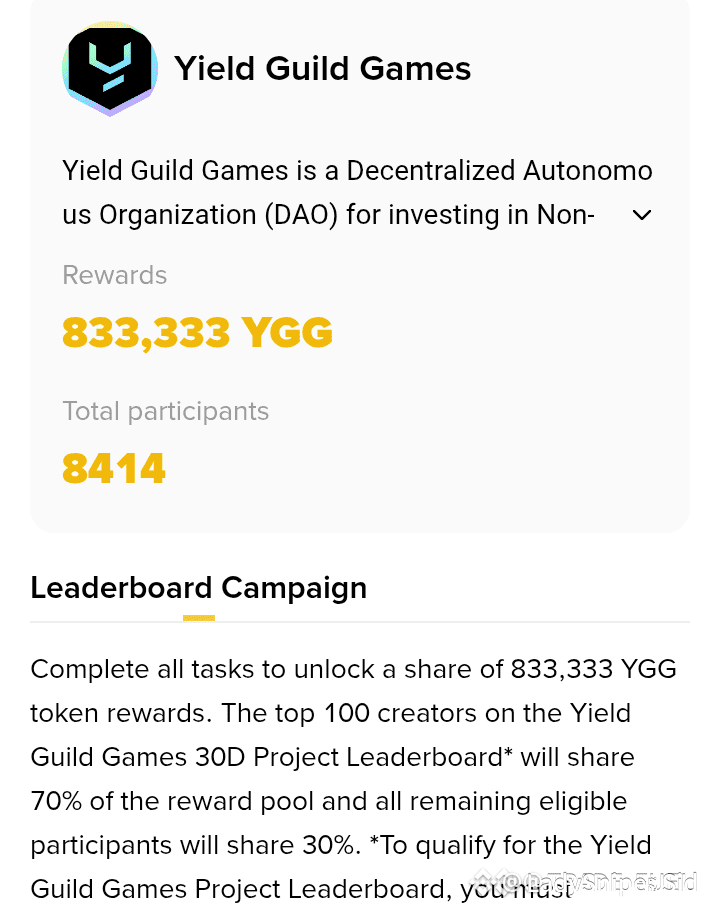Image resolution: width=706 pixels, height=908 pixels.
Task: Click the divider line beside the tab indicator
Action: [452, 621]
